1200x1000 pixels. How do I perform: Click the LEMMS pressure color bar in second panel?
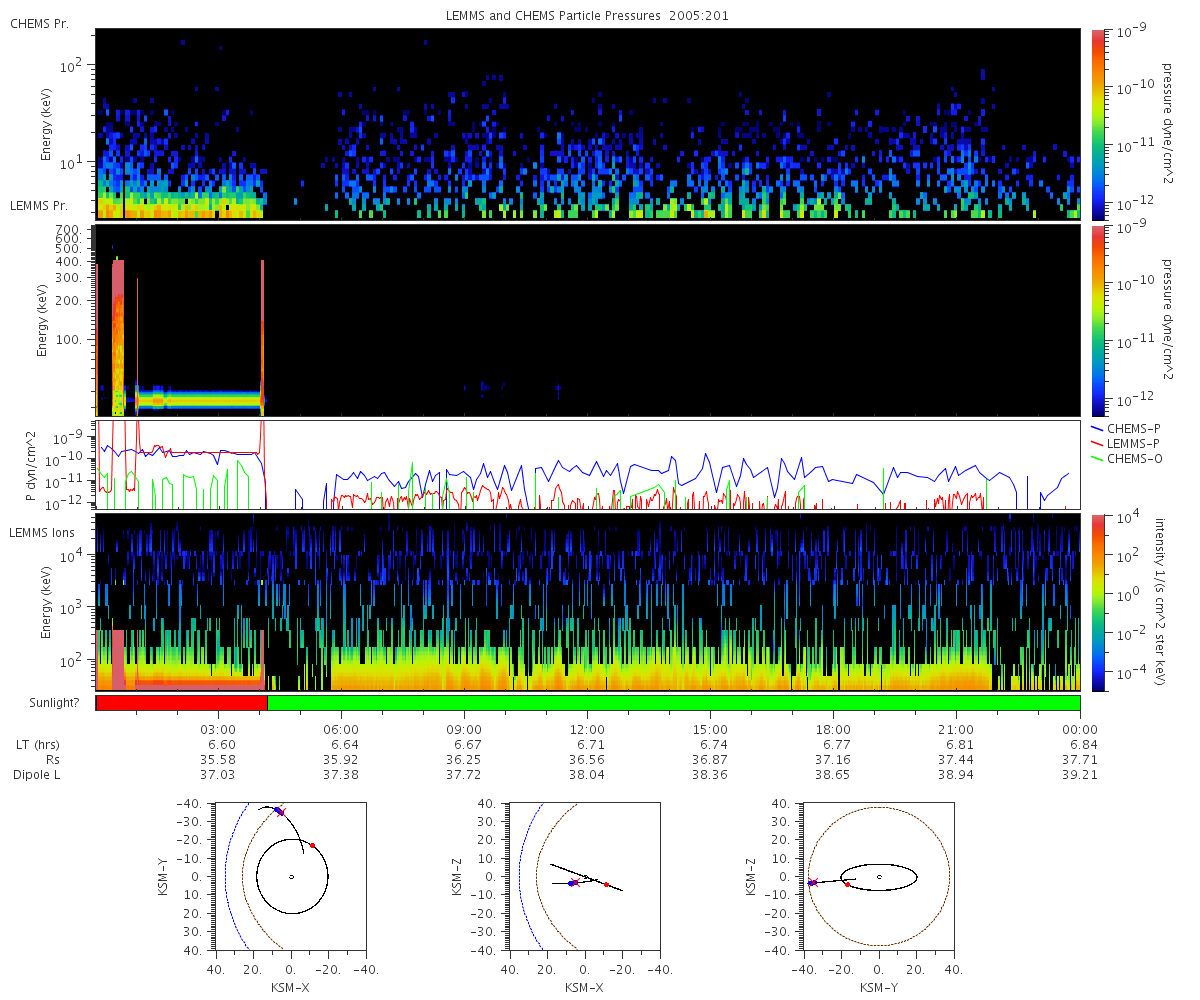click(1098, 321)
